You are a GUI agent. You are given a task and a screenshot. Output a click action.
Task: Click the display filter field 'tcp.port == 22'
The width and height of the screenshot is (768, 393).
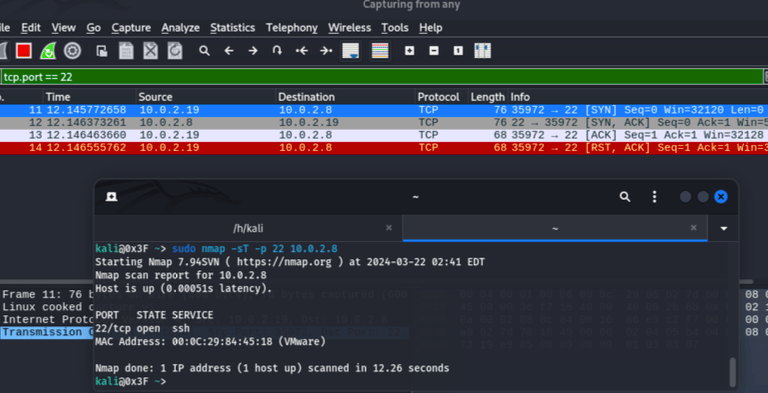coord(382,77)
